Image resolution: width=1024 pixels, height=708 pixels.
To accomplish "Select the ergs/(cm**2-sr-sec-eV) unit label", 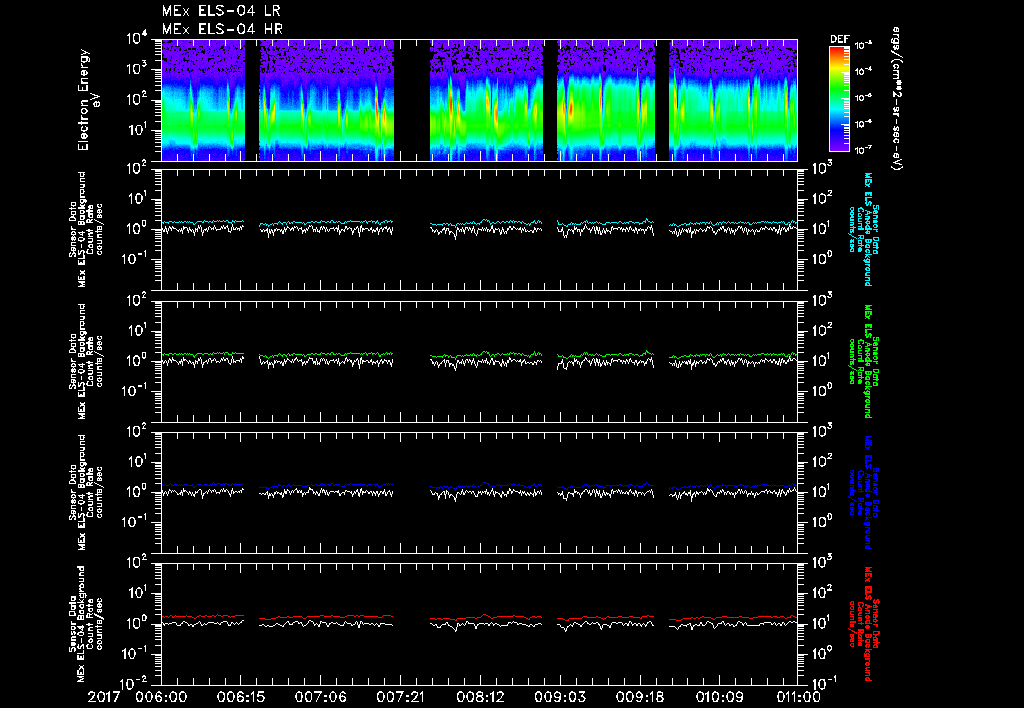I will pyautogui.click(x=896, y=99).
